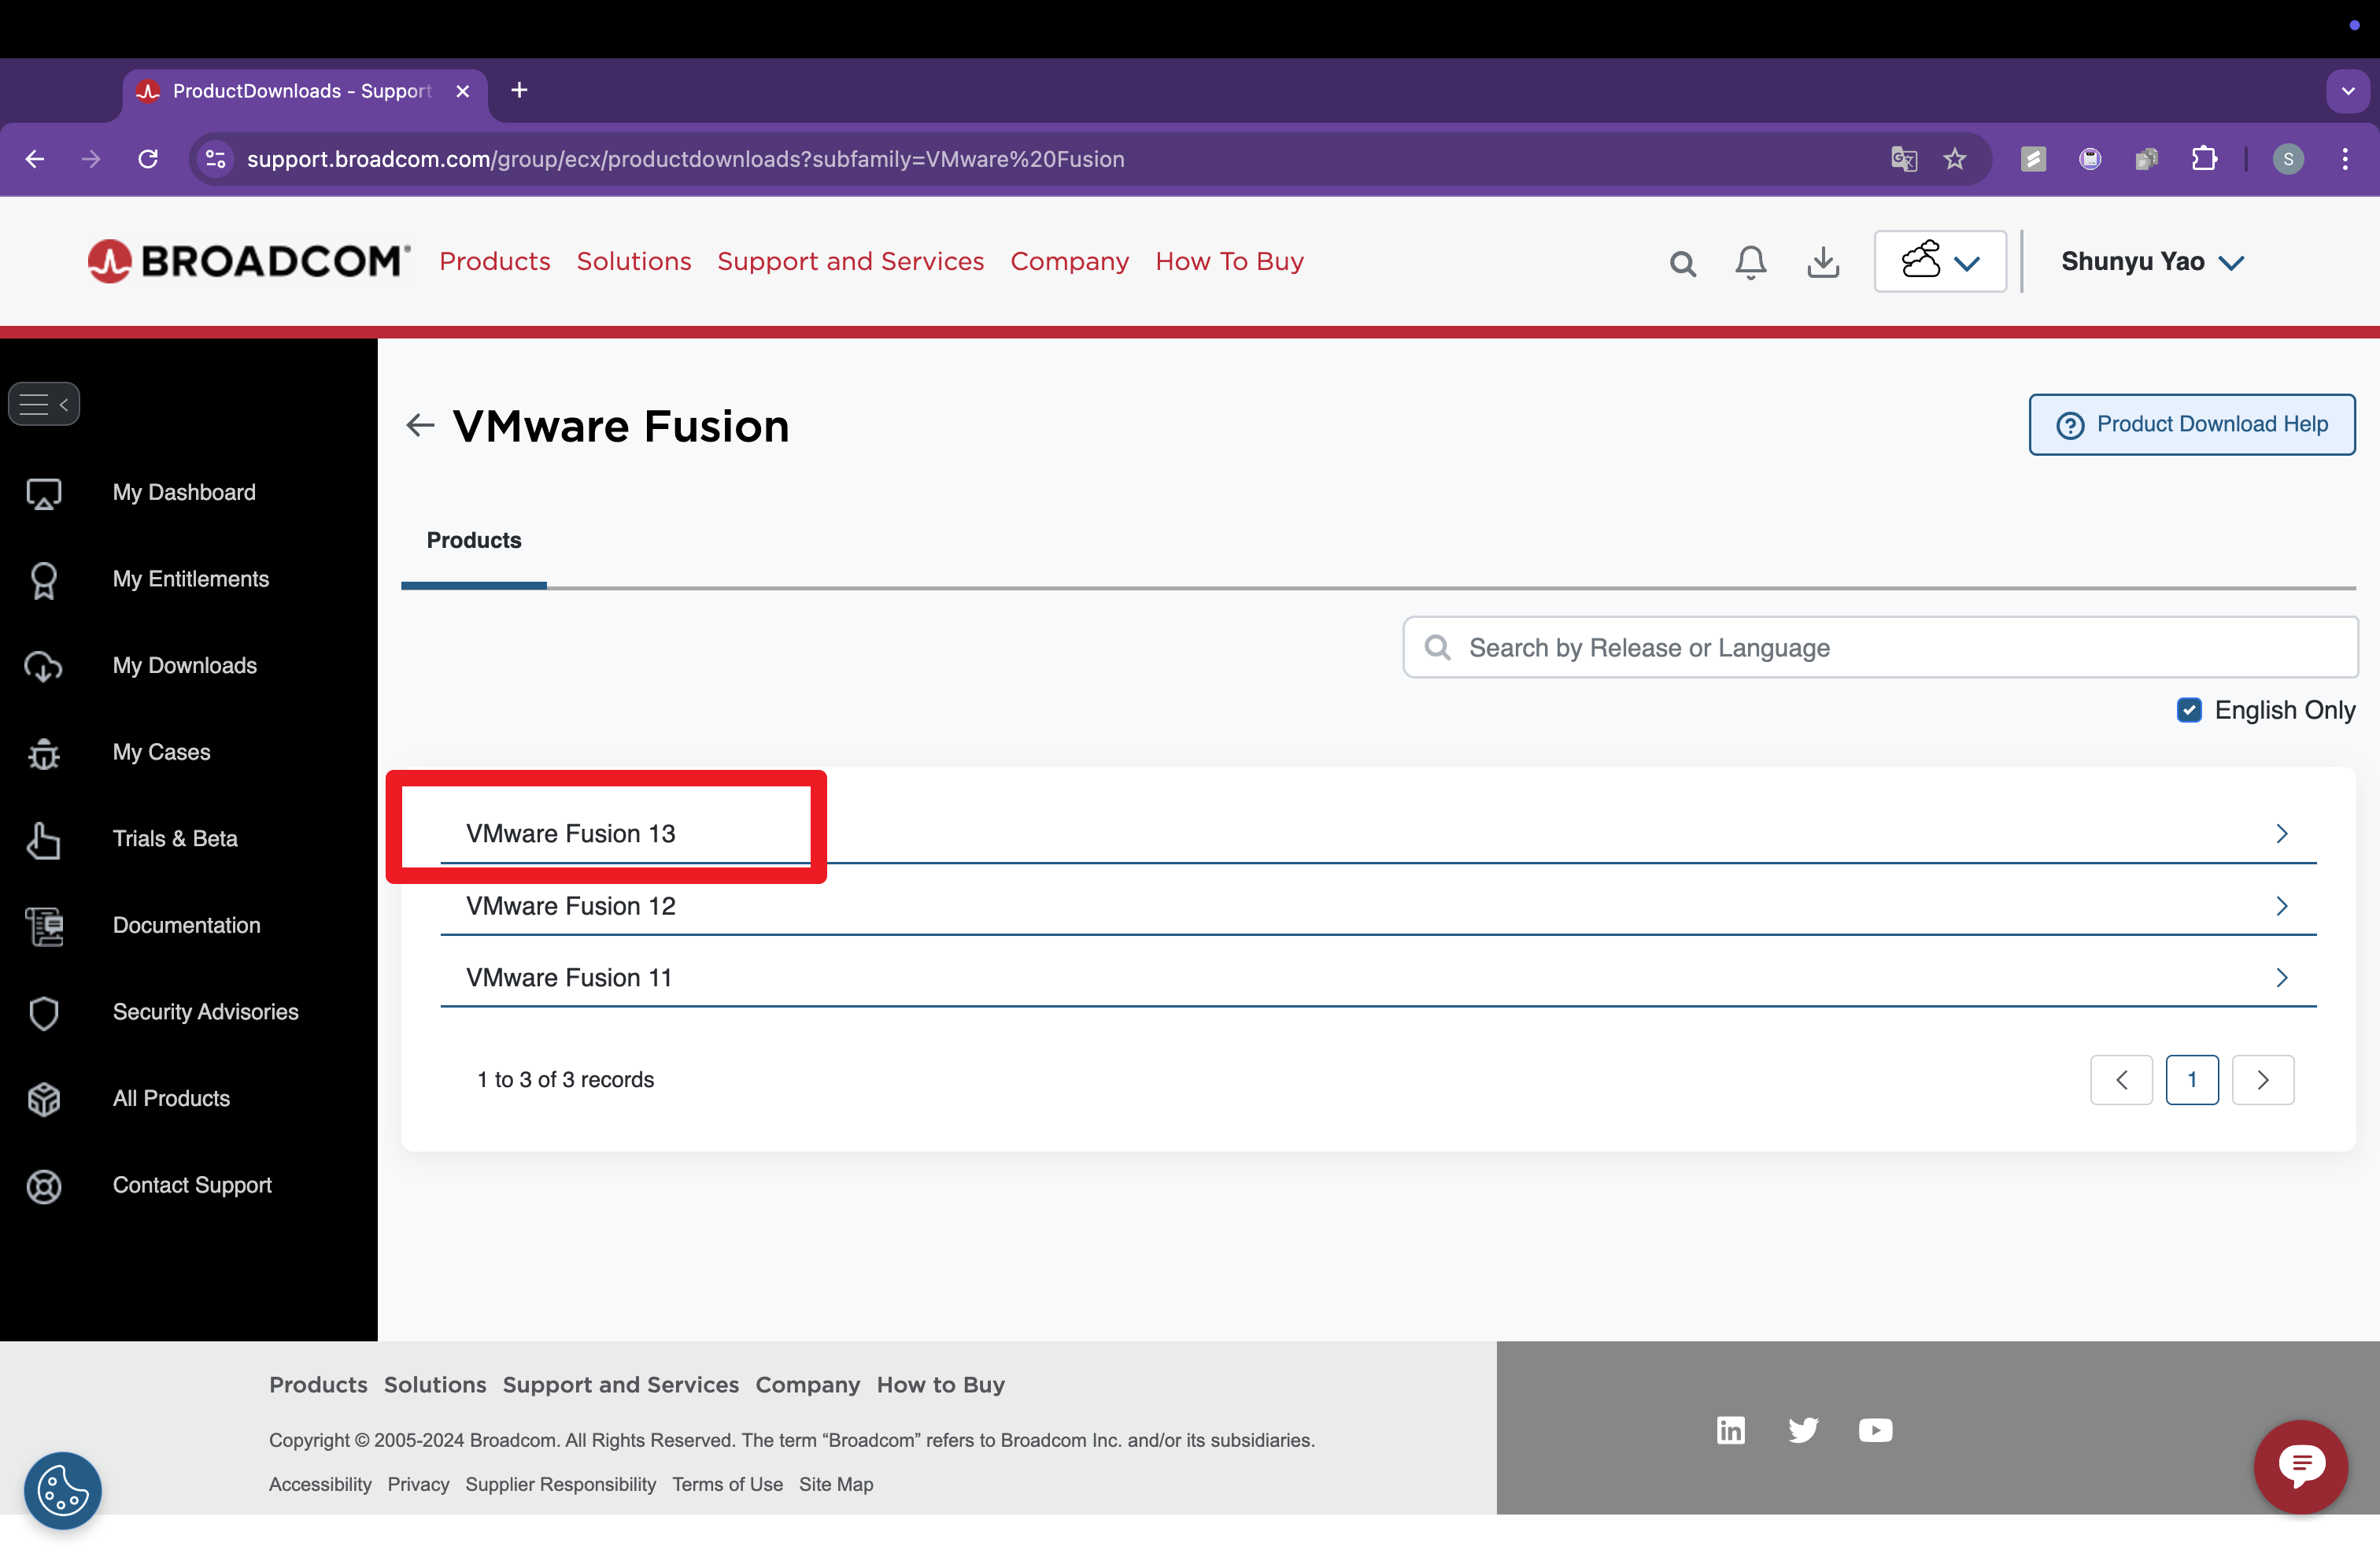
Task: Click the My Downloads cloud icon
Action: (44, 666)
